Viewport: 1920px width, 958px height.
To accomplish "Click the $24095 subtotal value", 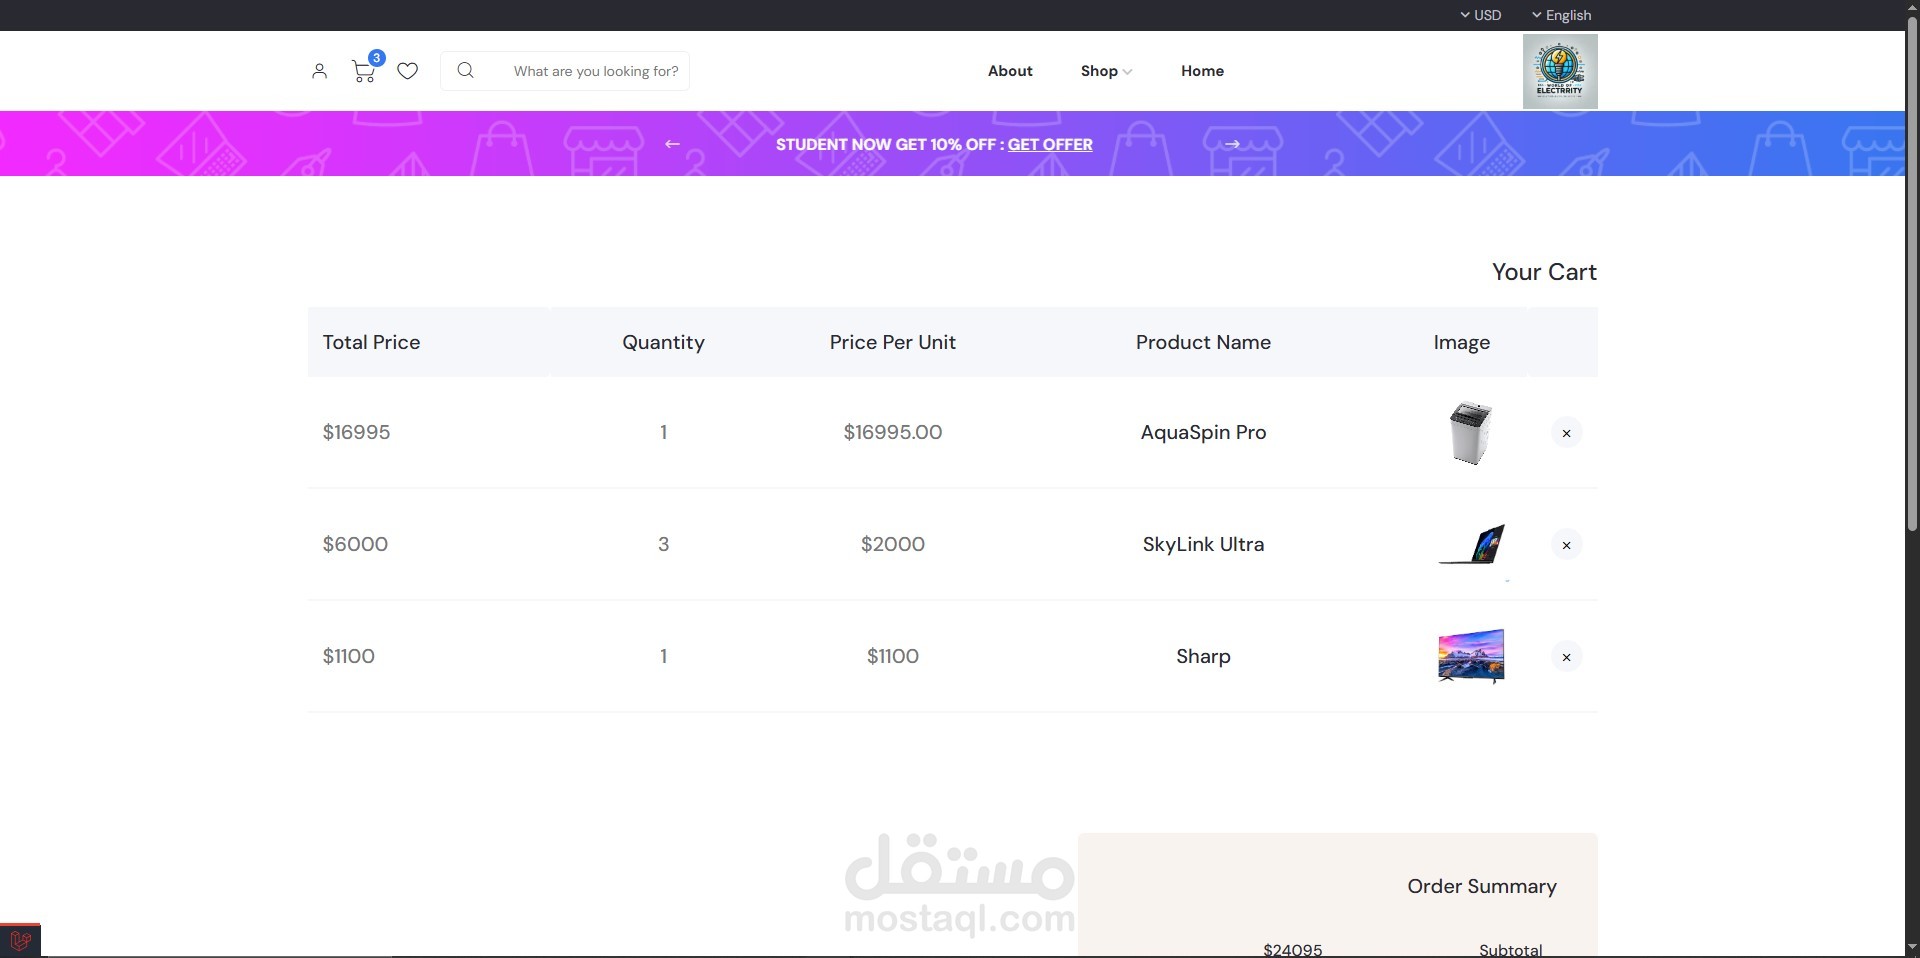I will pos(1292,949).
